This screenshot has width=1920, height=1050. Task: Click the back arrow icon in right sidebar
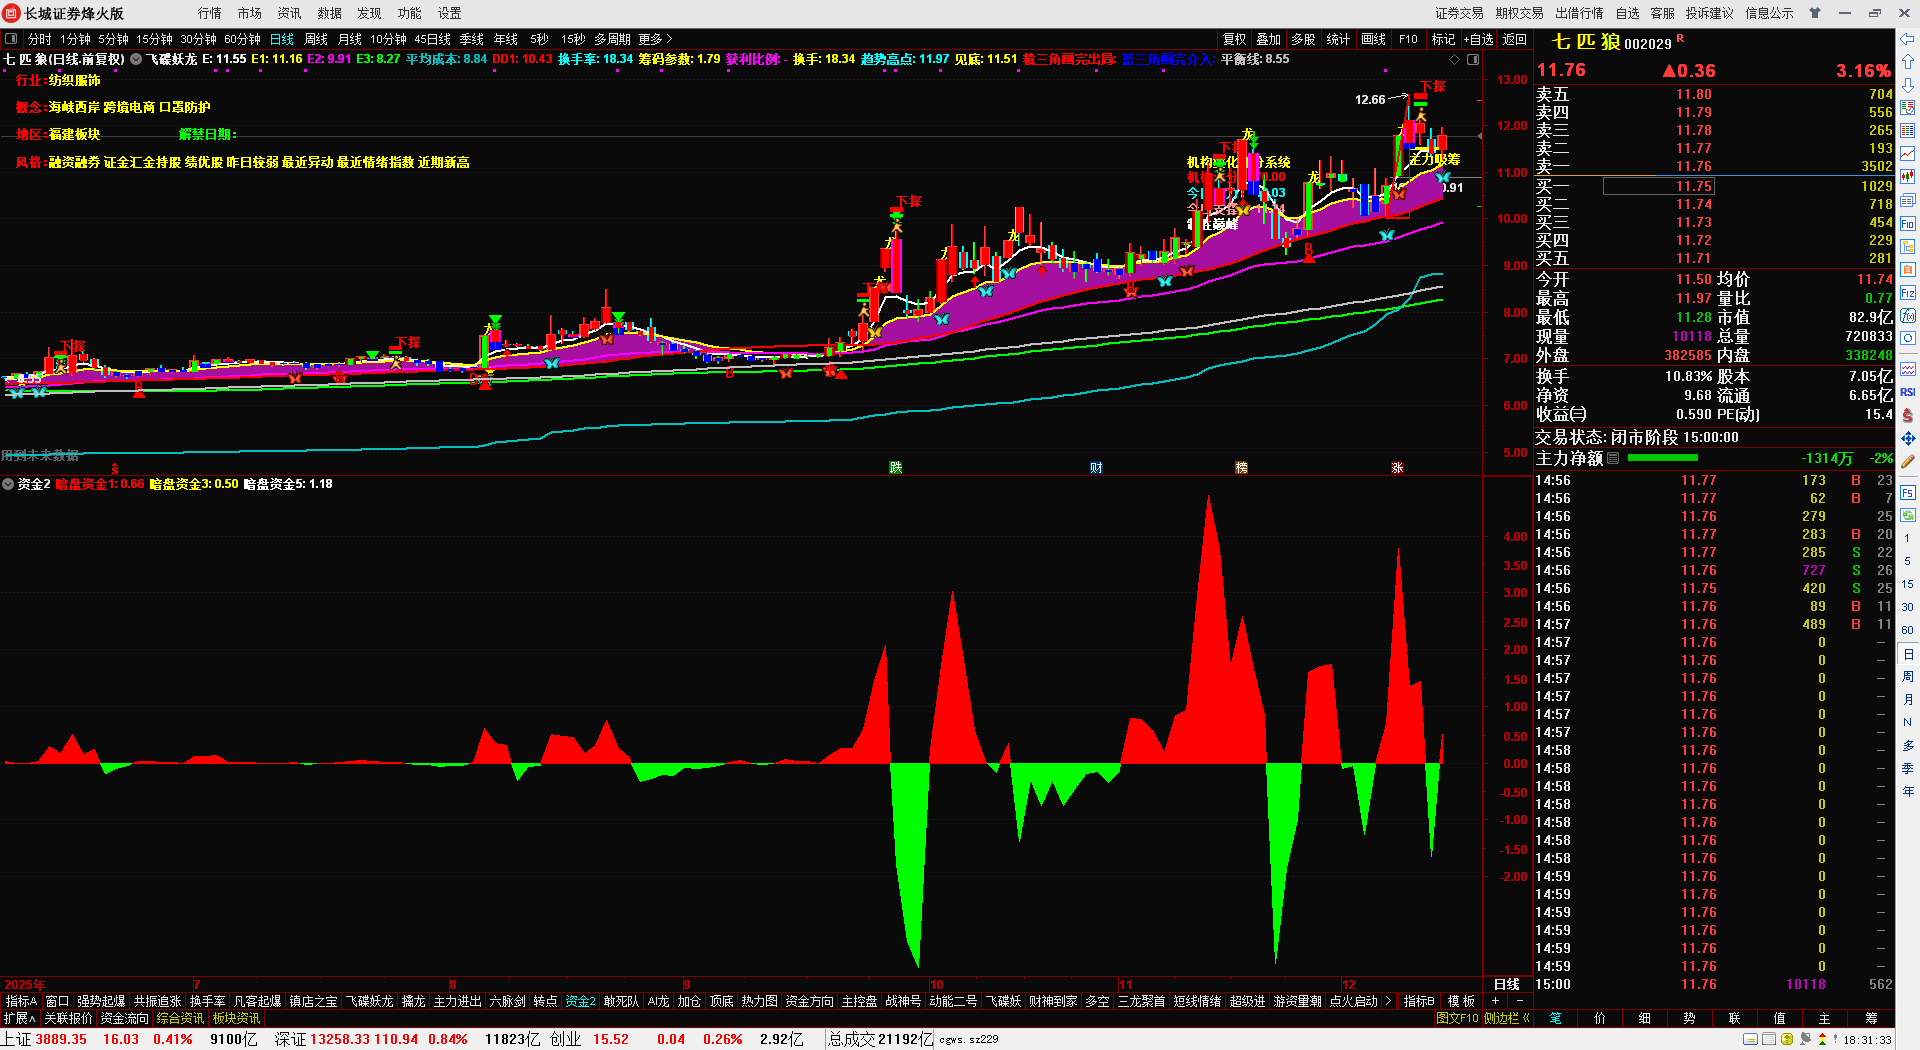(x=1908, y=39)
